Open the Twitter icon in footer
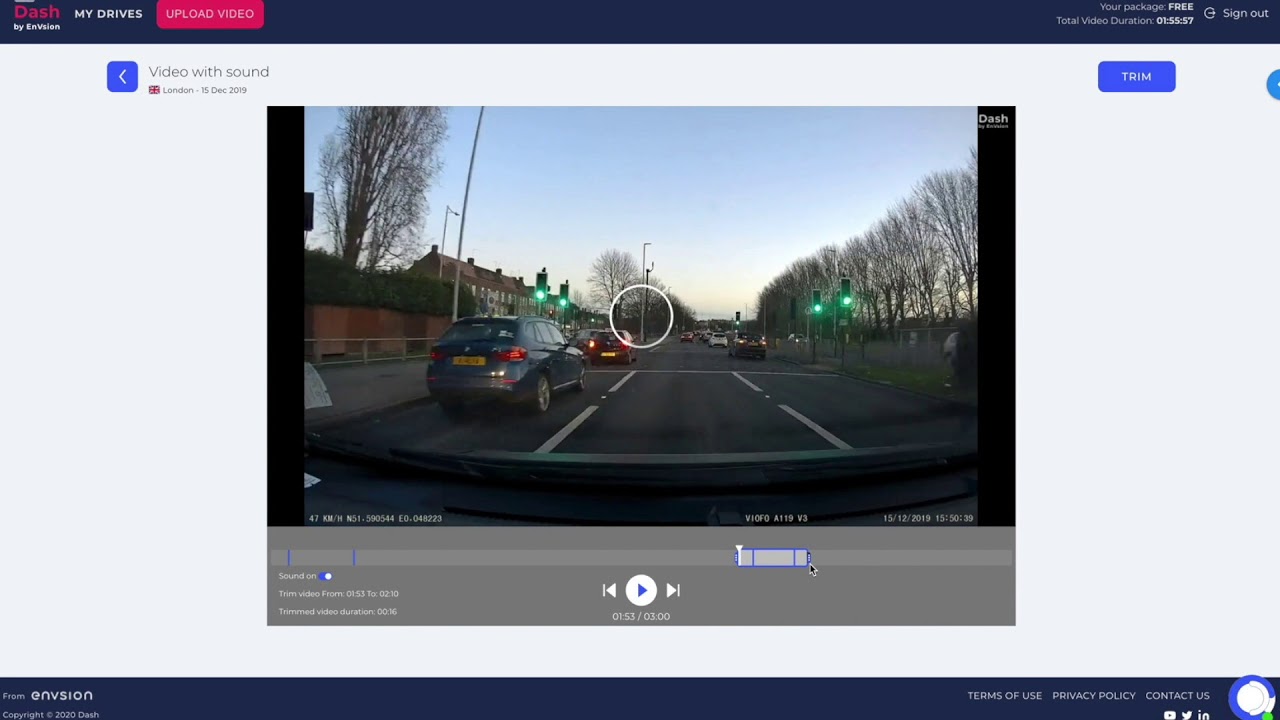The height and width of the screenshot is (720, 1280). tap(1186, 715)
